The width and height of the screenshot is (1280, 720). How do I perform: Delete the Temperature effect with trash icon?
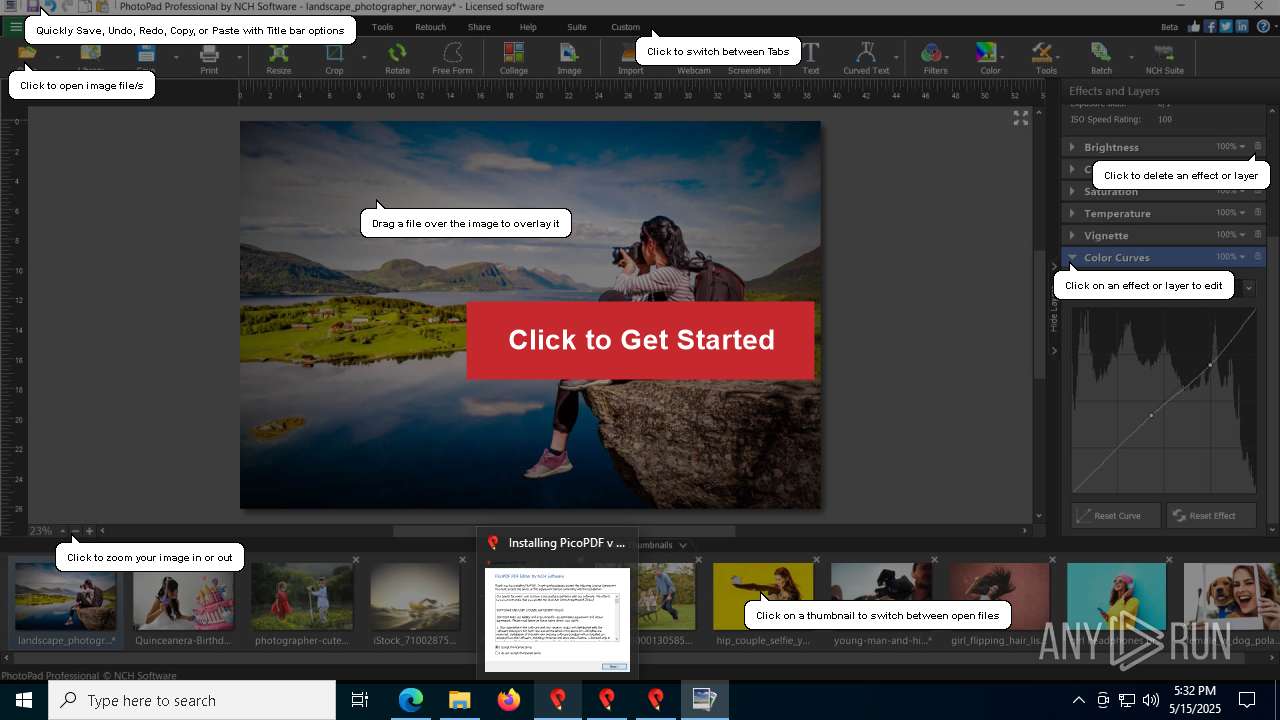1258,213
